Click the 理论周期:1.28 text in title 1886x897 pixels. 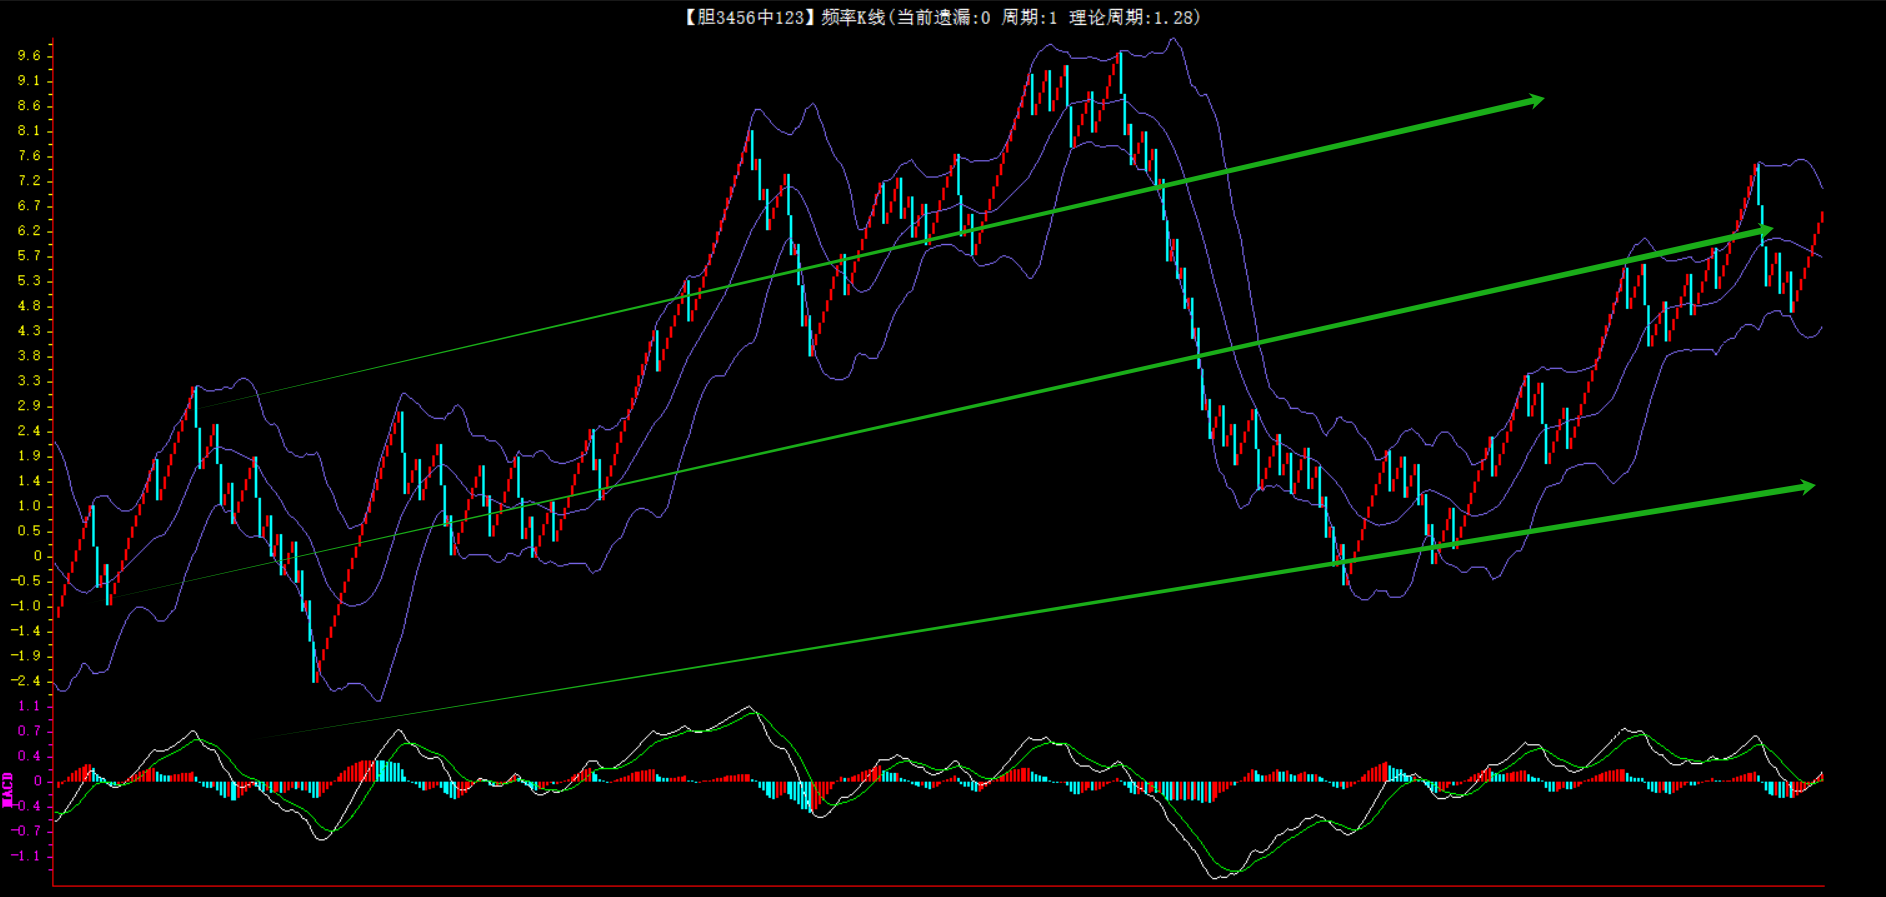pos(1134,17)
